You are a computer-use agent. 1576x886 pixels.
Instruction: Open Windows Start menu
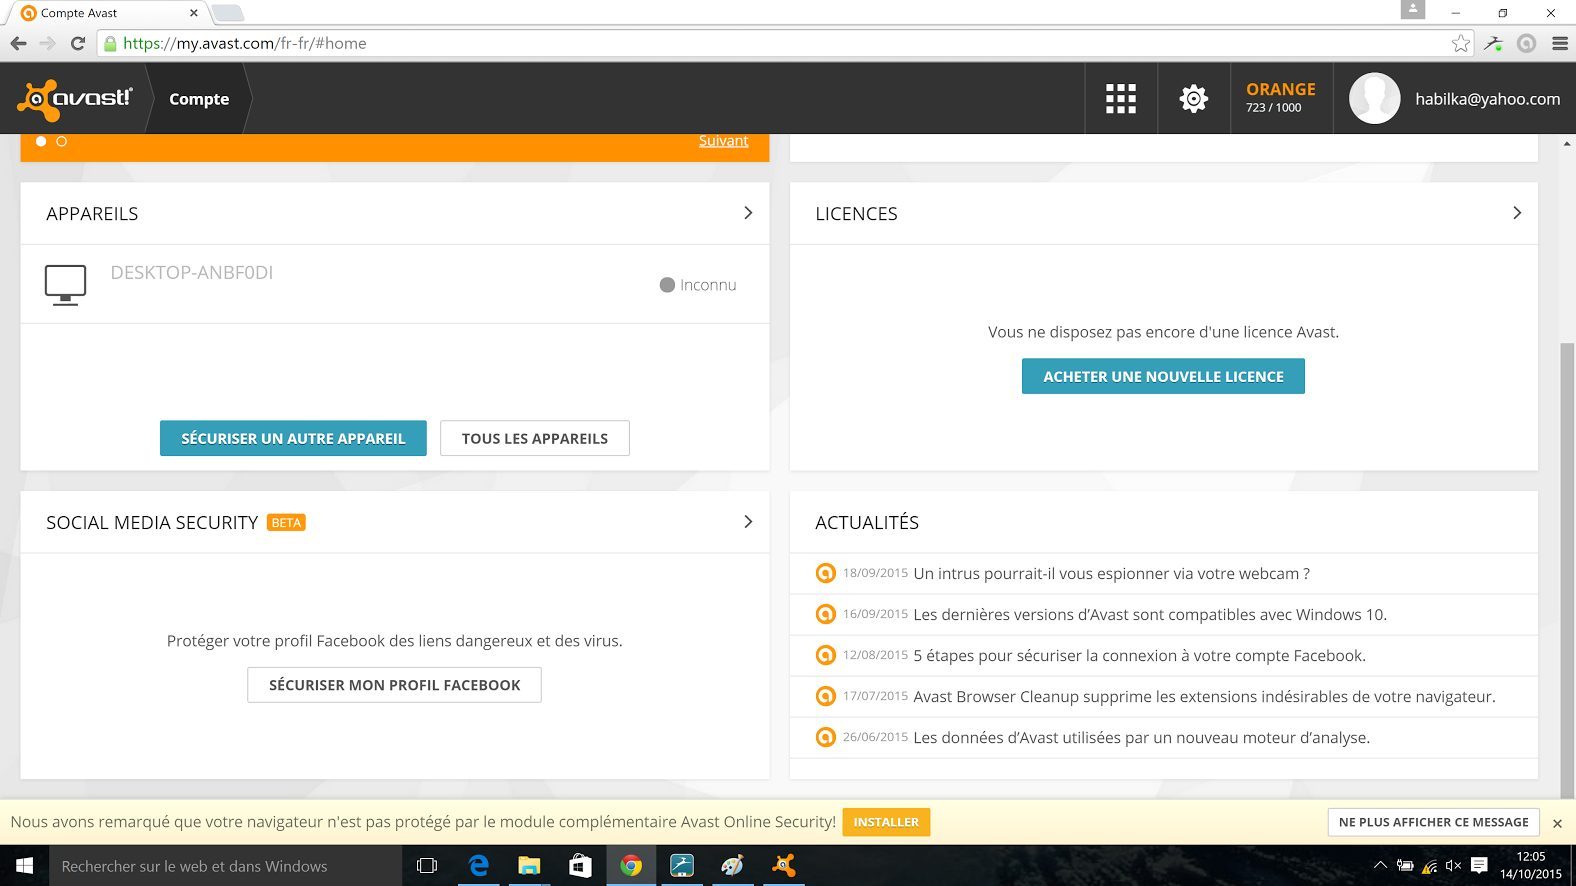click(x=24, y=866)
